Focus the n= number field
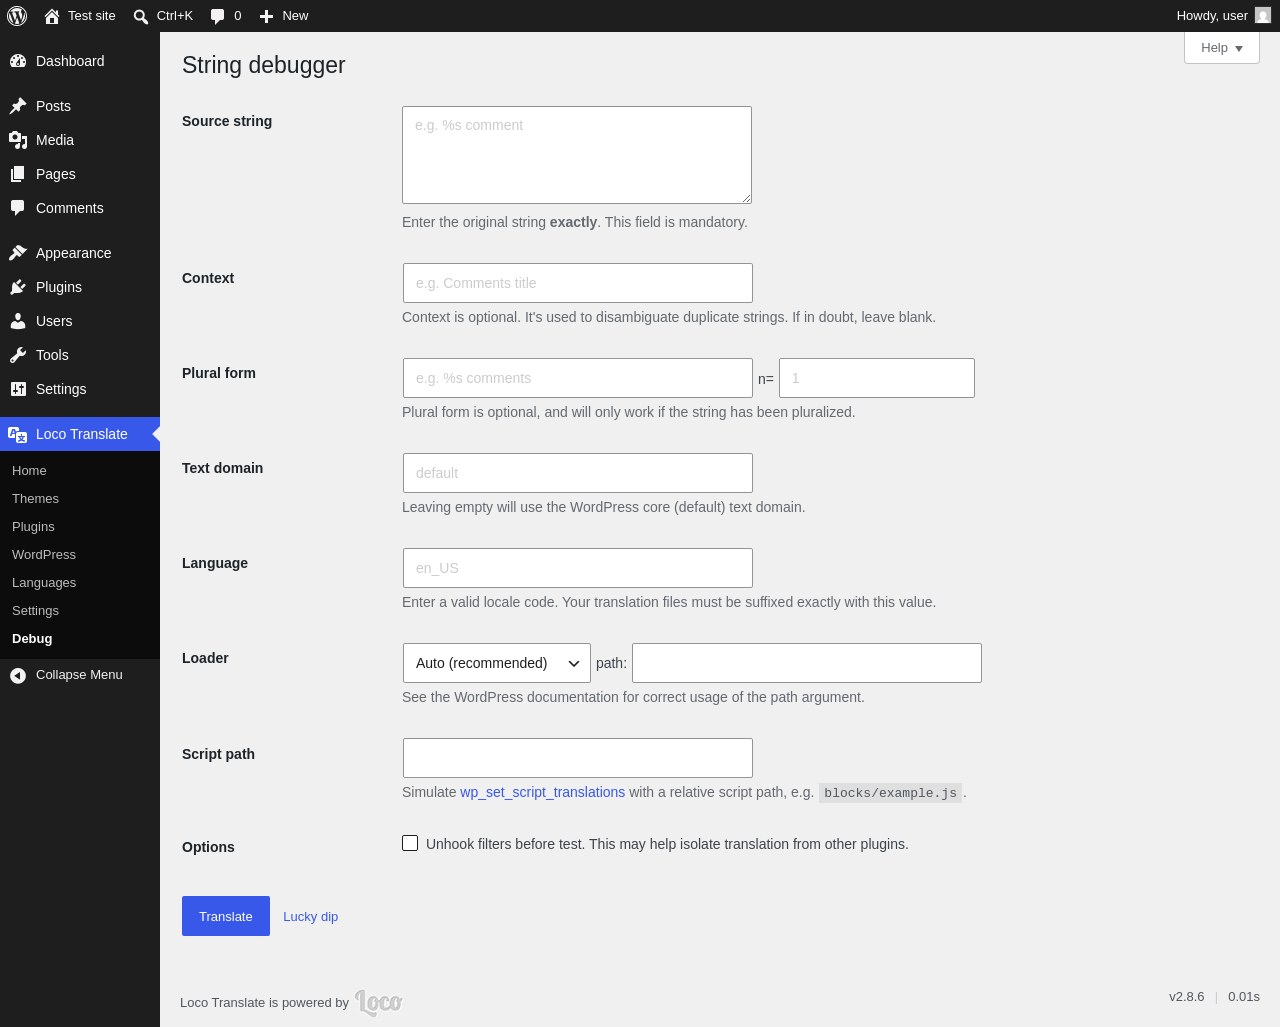 877,378
